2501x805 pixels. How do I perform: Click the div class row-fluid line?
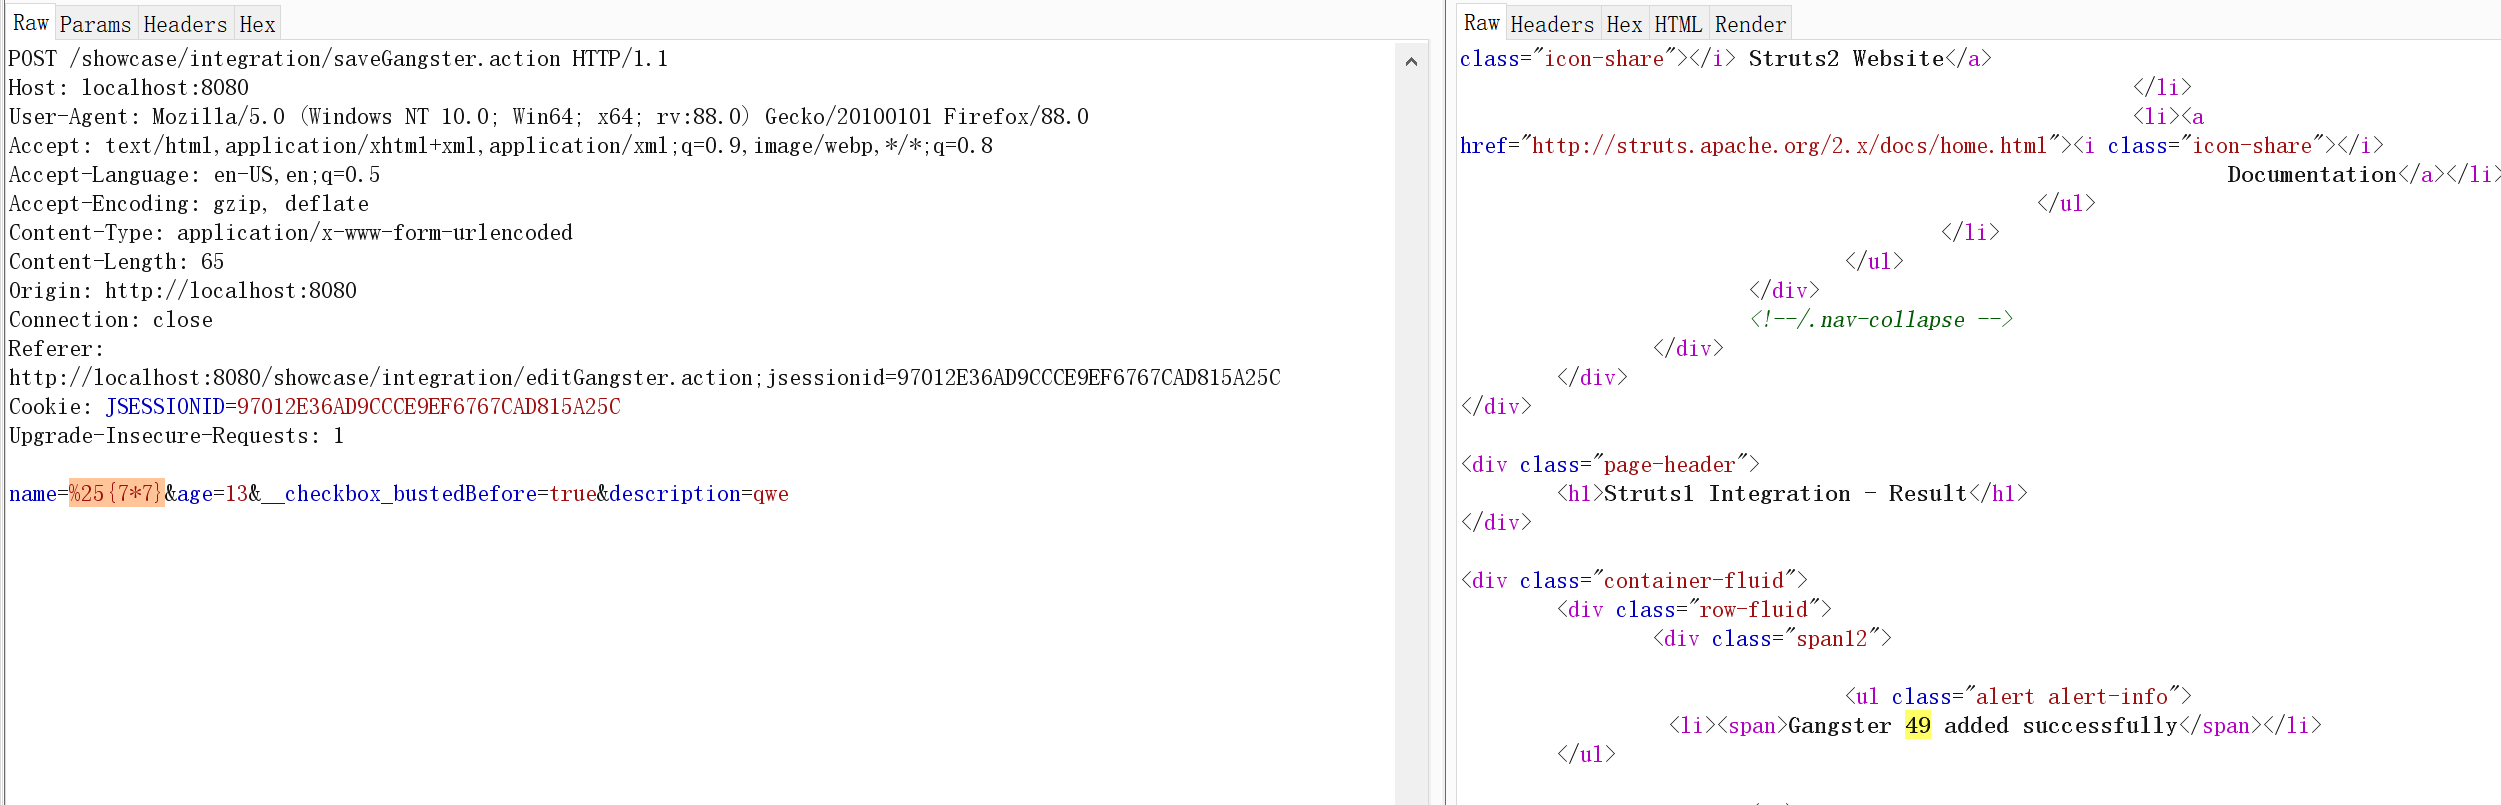[1694, 610]
